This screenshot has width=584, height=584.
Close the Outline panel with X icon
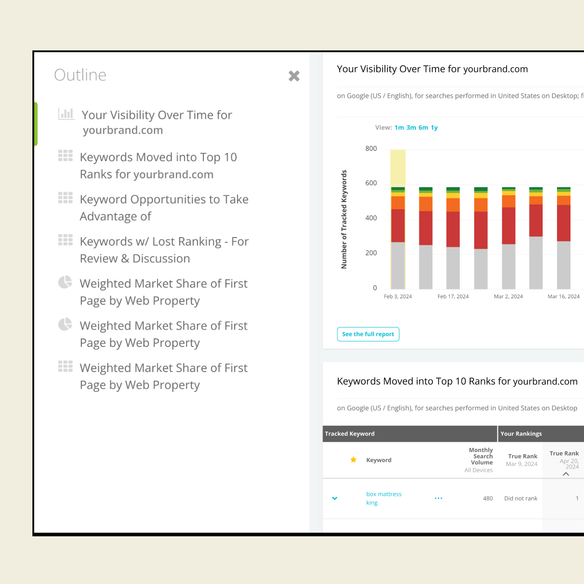point(294,76)
